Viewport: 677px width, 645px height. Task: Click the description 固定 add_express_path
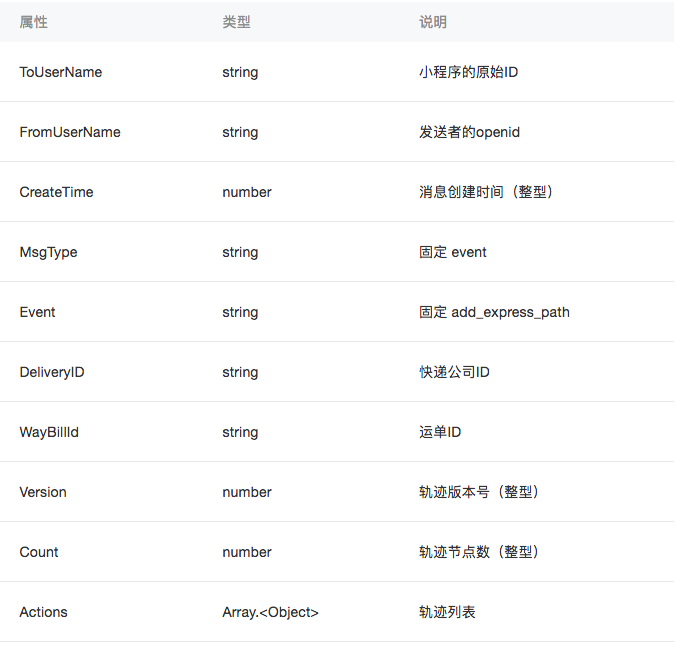(494, 312)
